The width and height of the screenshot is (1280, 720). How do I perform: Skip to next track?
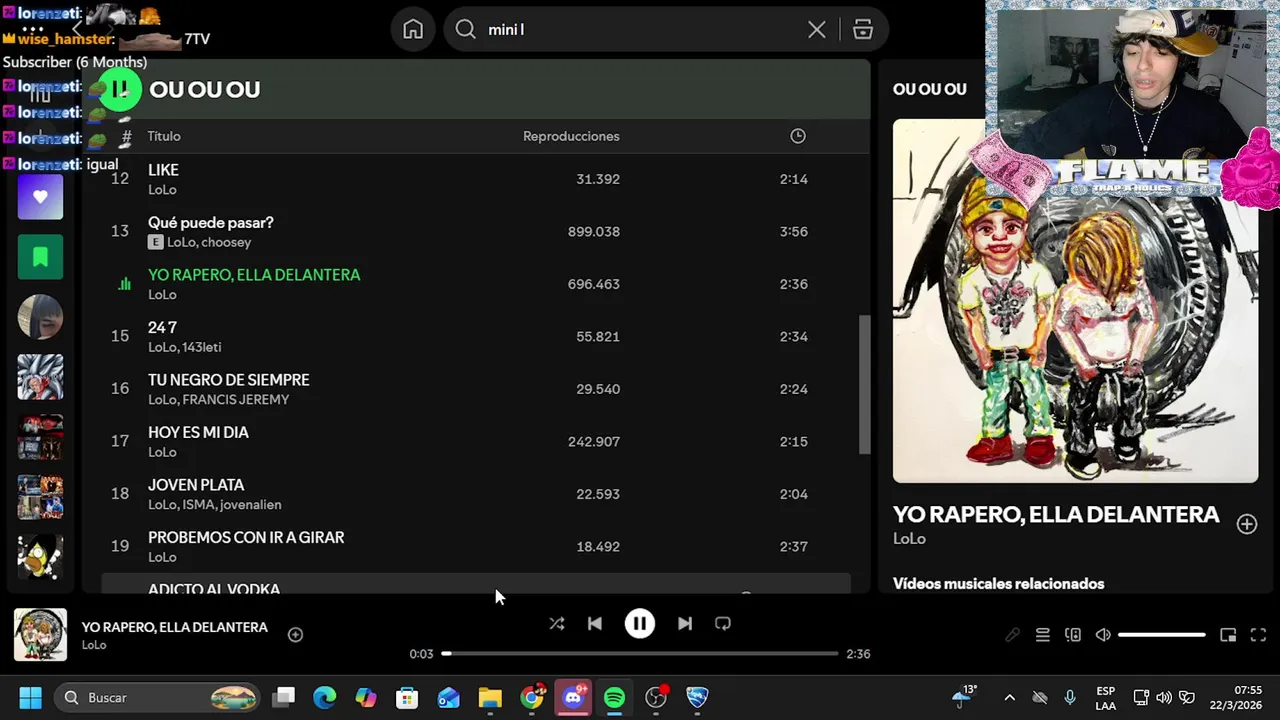(x=685, y=623)
